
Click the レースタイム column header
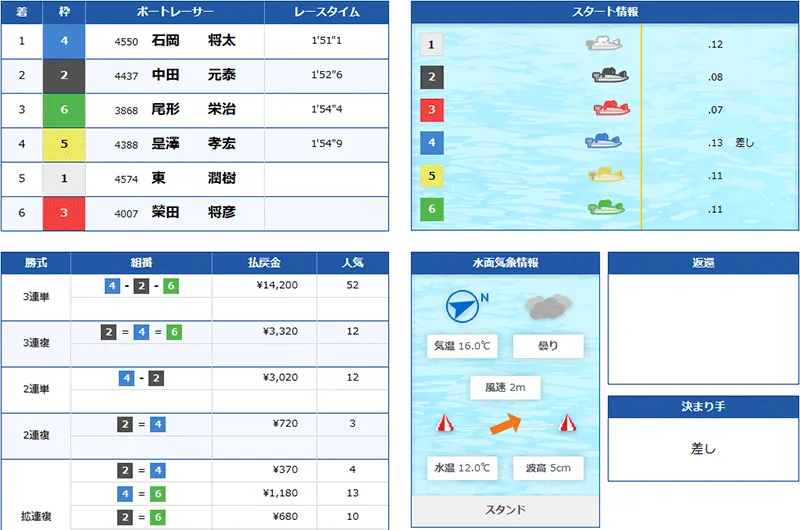click(327, 12)
